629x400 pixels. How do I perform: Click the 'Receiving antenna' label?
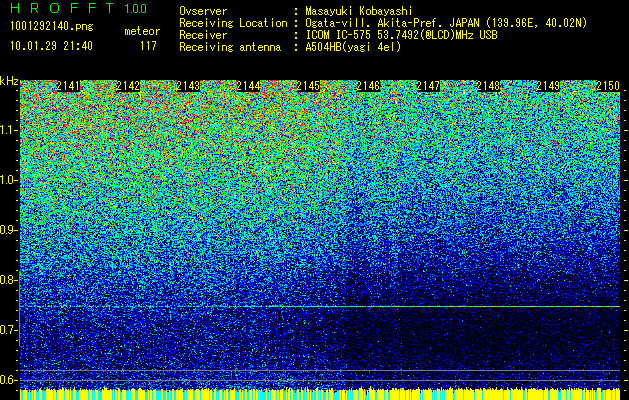tap(230, 47)
